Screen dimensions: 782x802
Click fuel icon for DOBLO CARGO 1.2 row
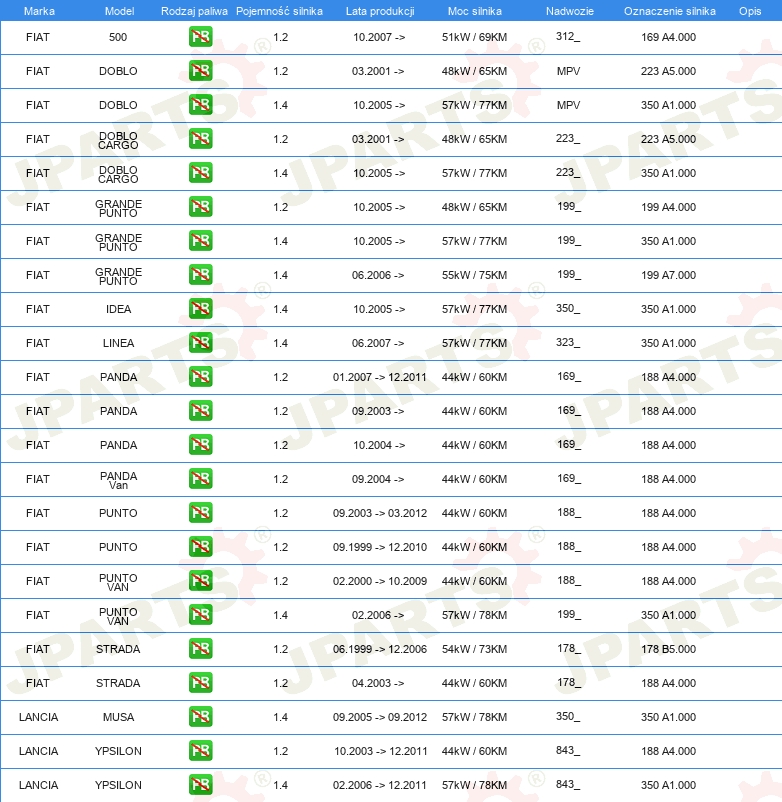(x=200, y=139)
